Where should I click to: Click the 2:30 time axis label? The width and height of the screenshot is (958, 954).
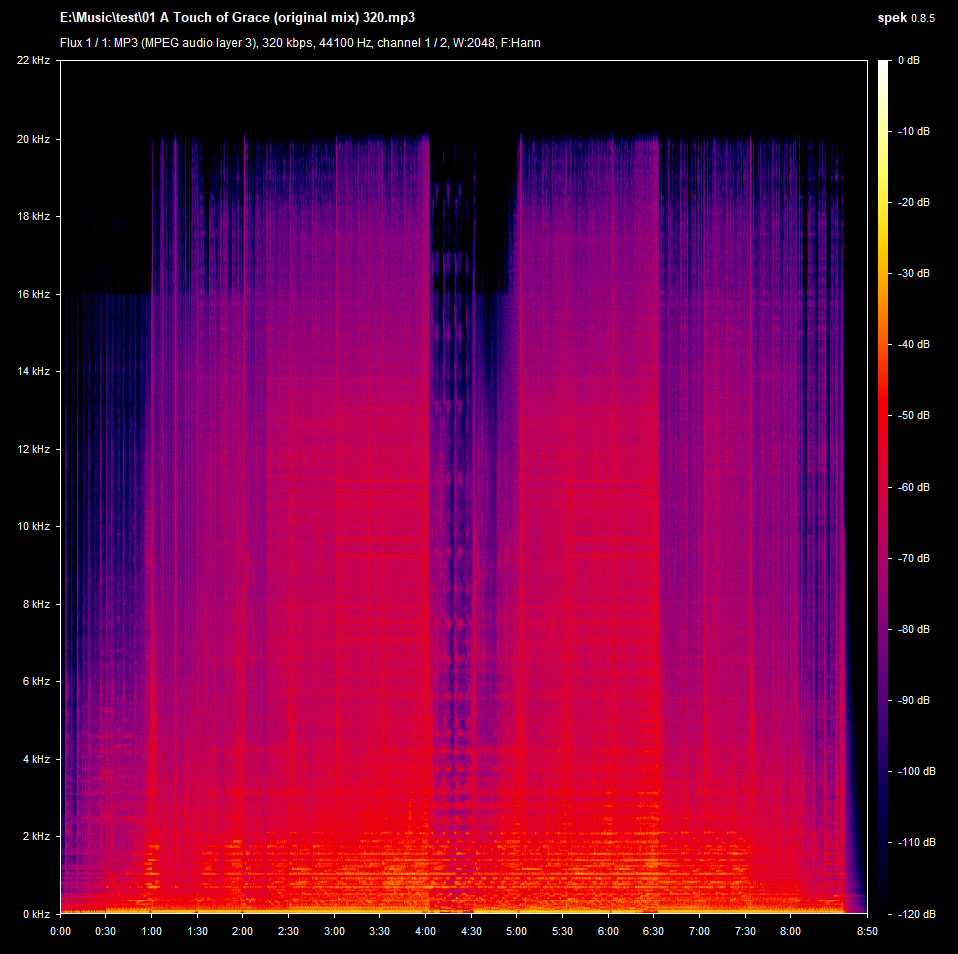tap(288, 931)
